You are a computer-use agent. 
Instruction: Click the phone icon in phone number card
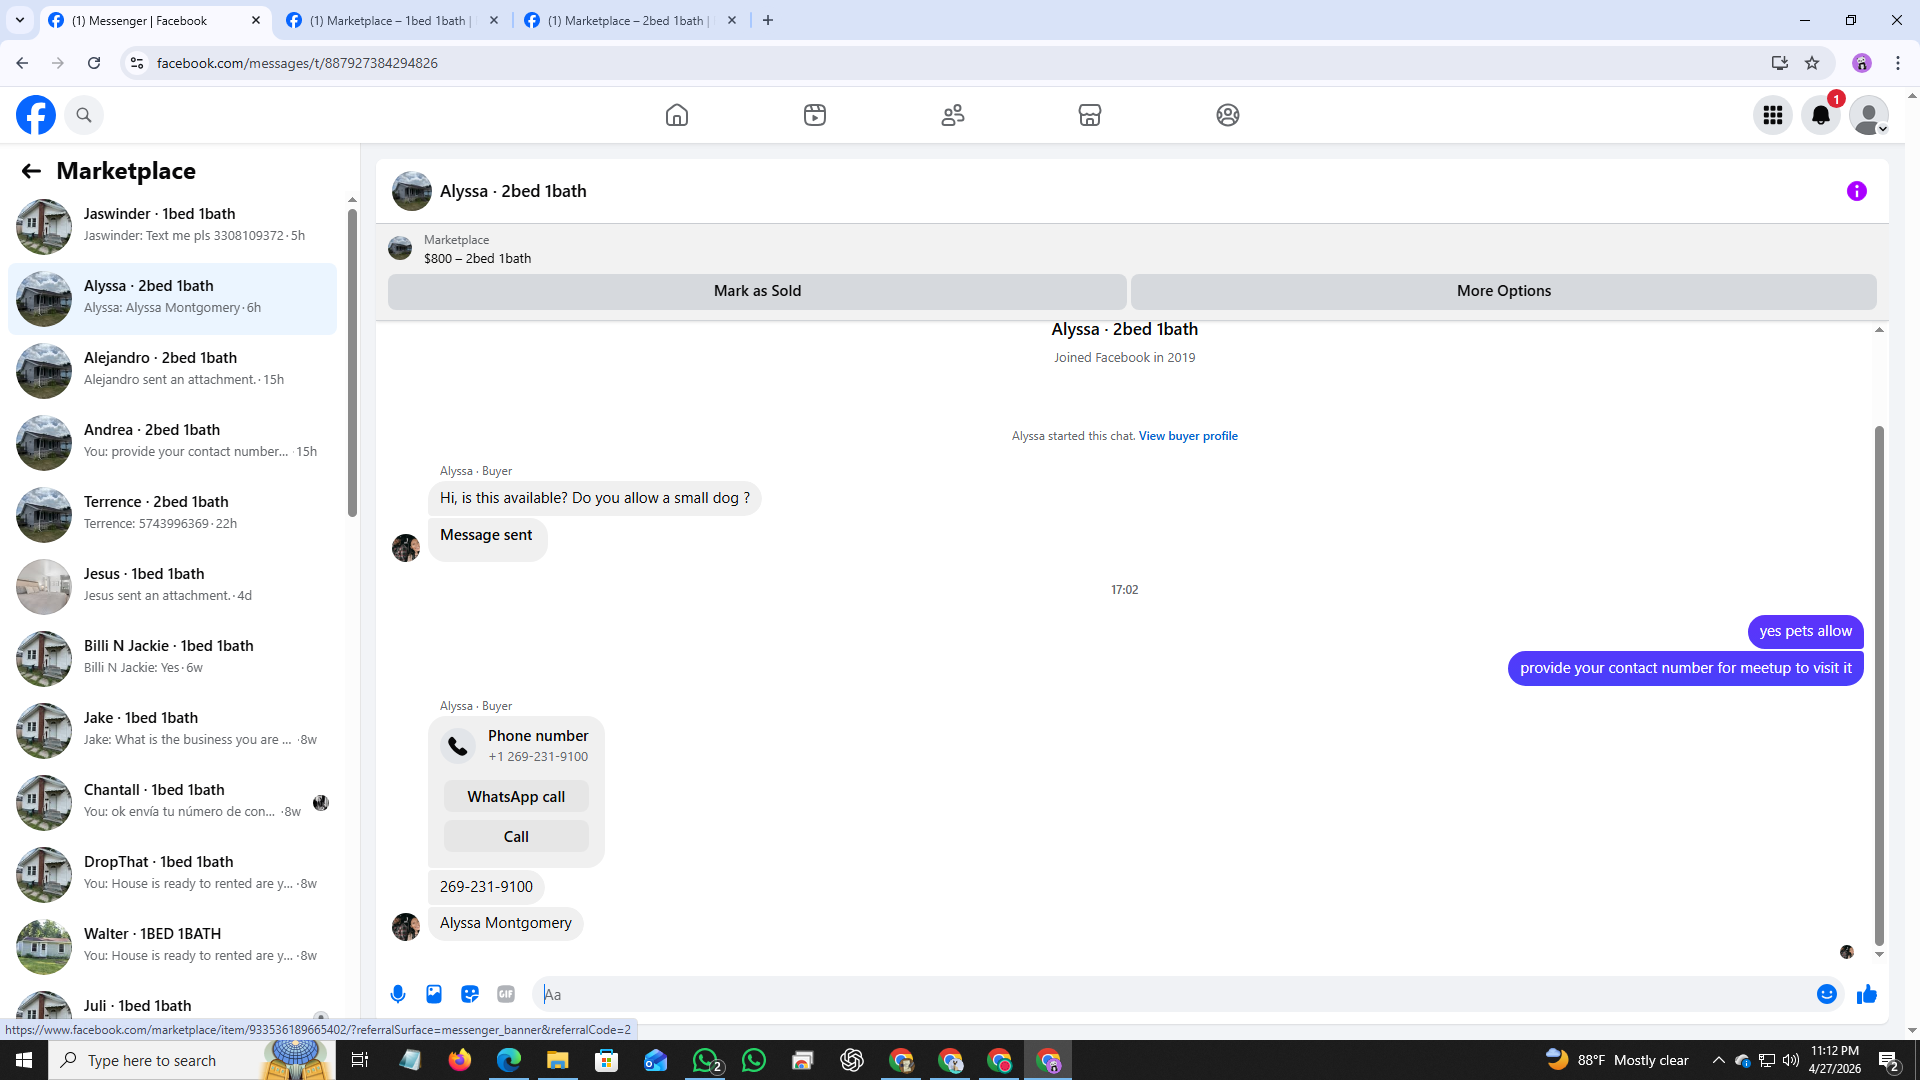pyautogui.click(x=458, y=746)
